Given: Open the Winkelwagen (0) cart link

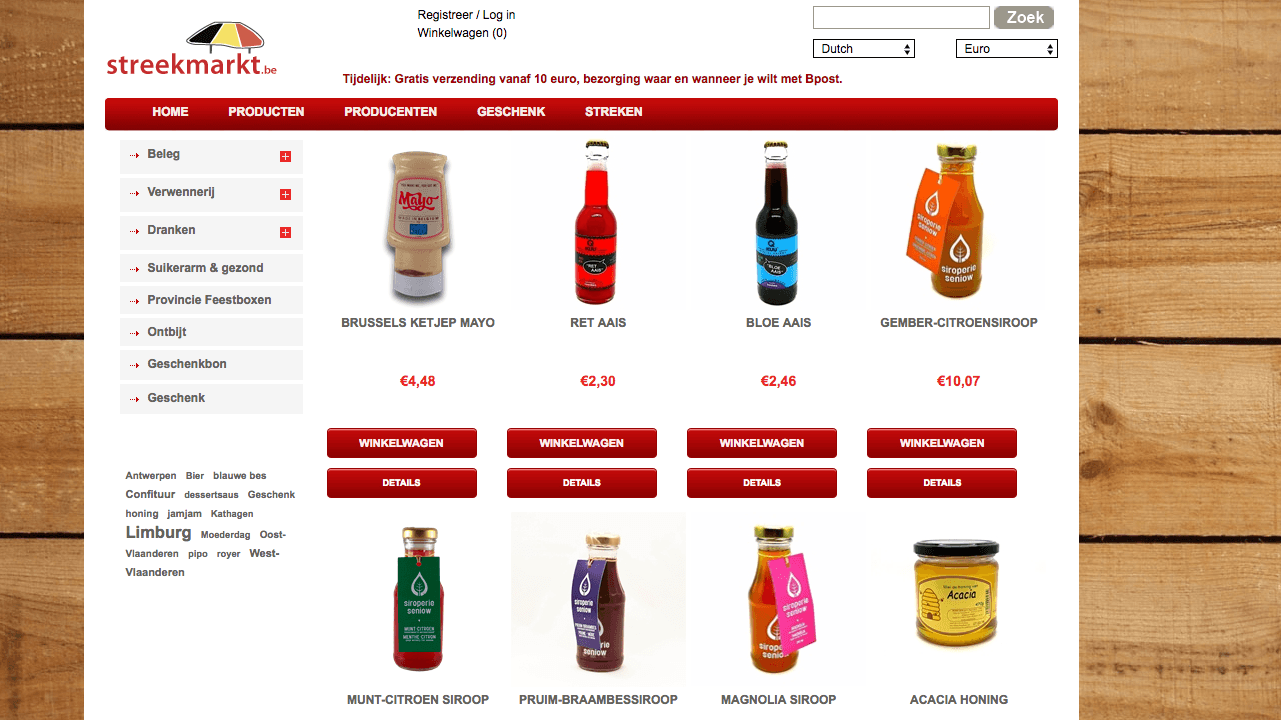Looking at the screenshot, I should pos(462,33).
